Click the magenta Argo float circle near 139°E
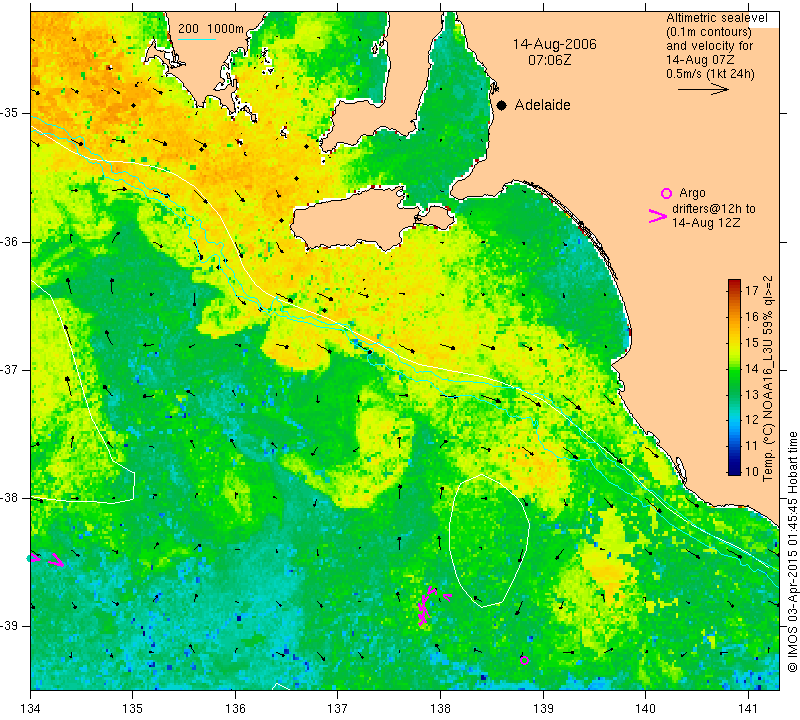The image size is (800, 720). 524,660
